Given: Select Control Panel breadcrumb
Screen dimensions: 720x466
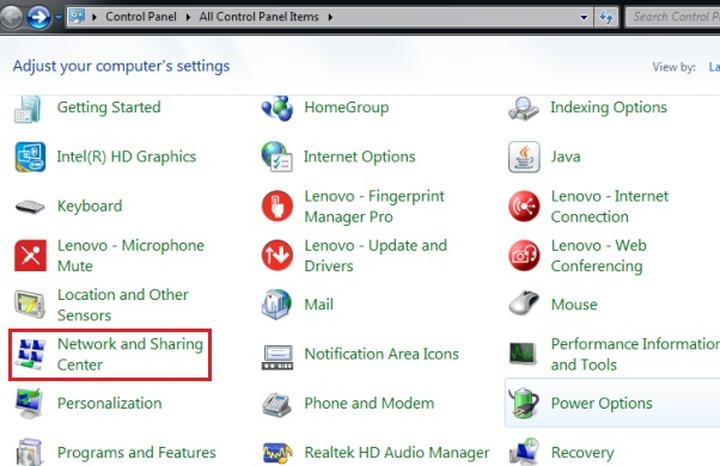Looking at the screenshot, I should point(141,17).
